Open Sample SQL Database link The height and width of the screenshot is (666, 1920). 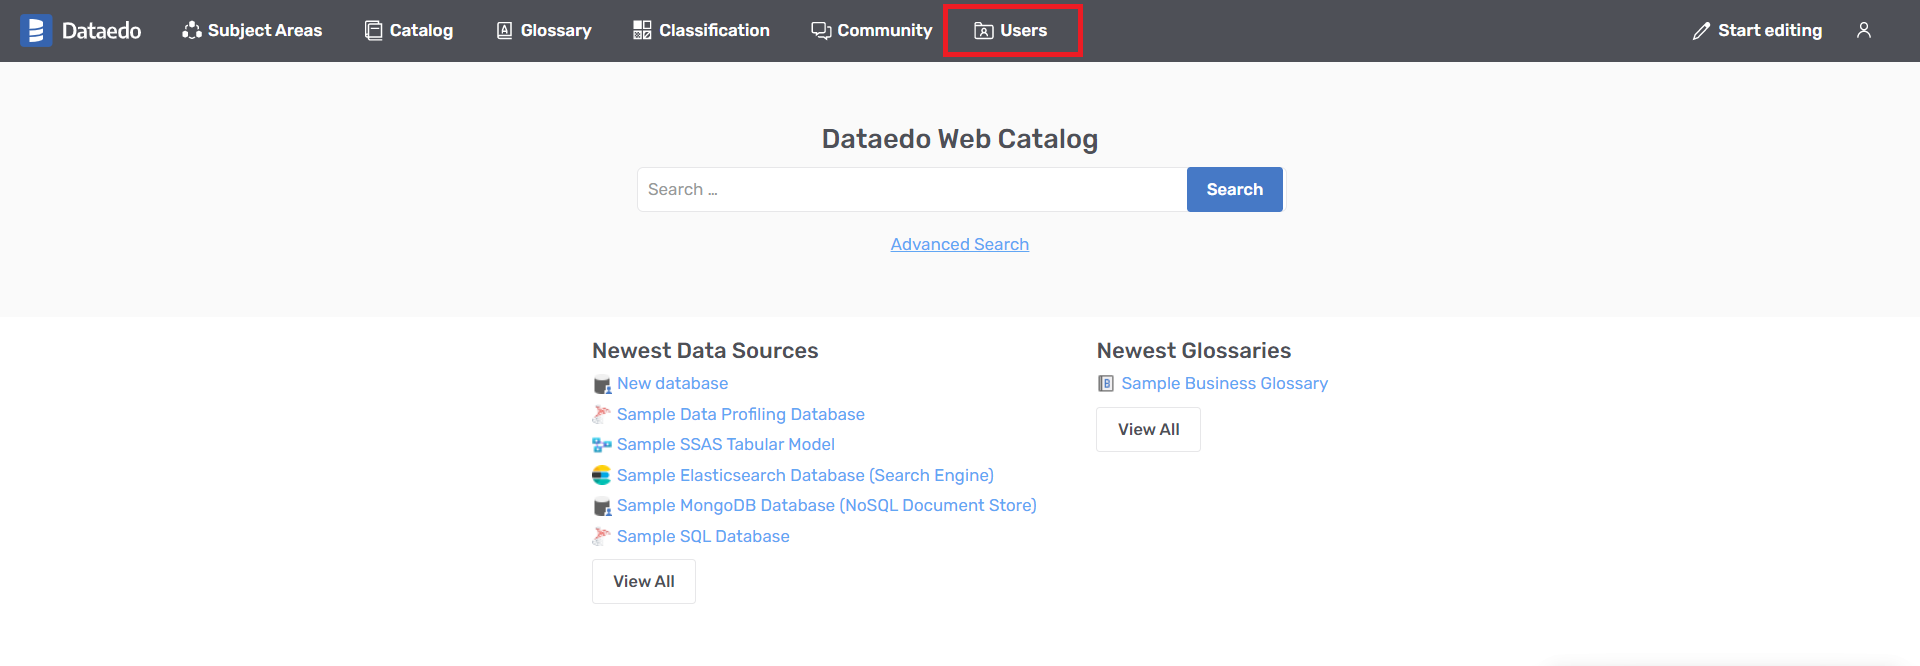tap(703, 536)
